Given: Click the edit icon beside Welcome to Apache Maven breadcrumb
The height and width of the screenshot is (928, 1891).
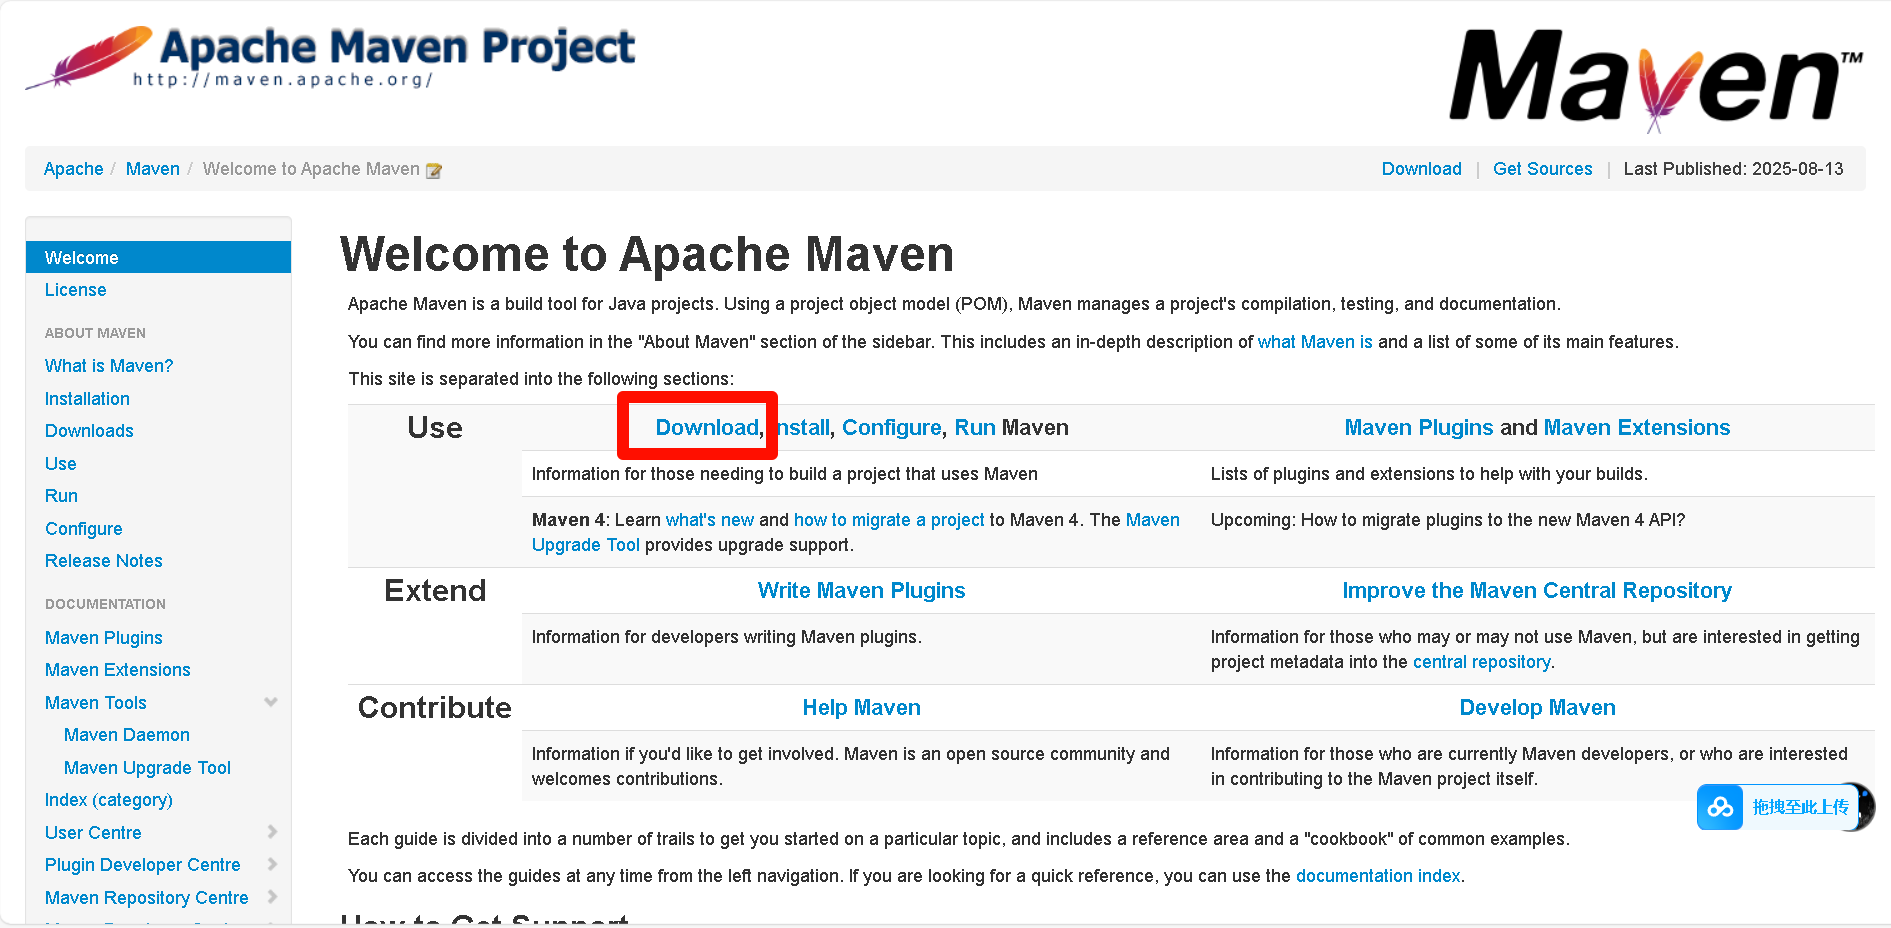Looking at the screenshot, I should coord(434,170).
